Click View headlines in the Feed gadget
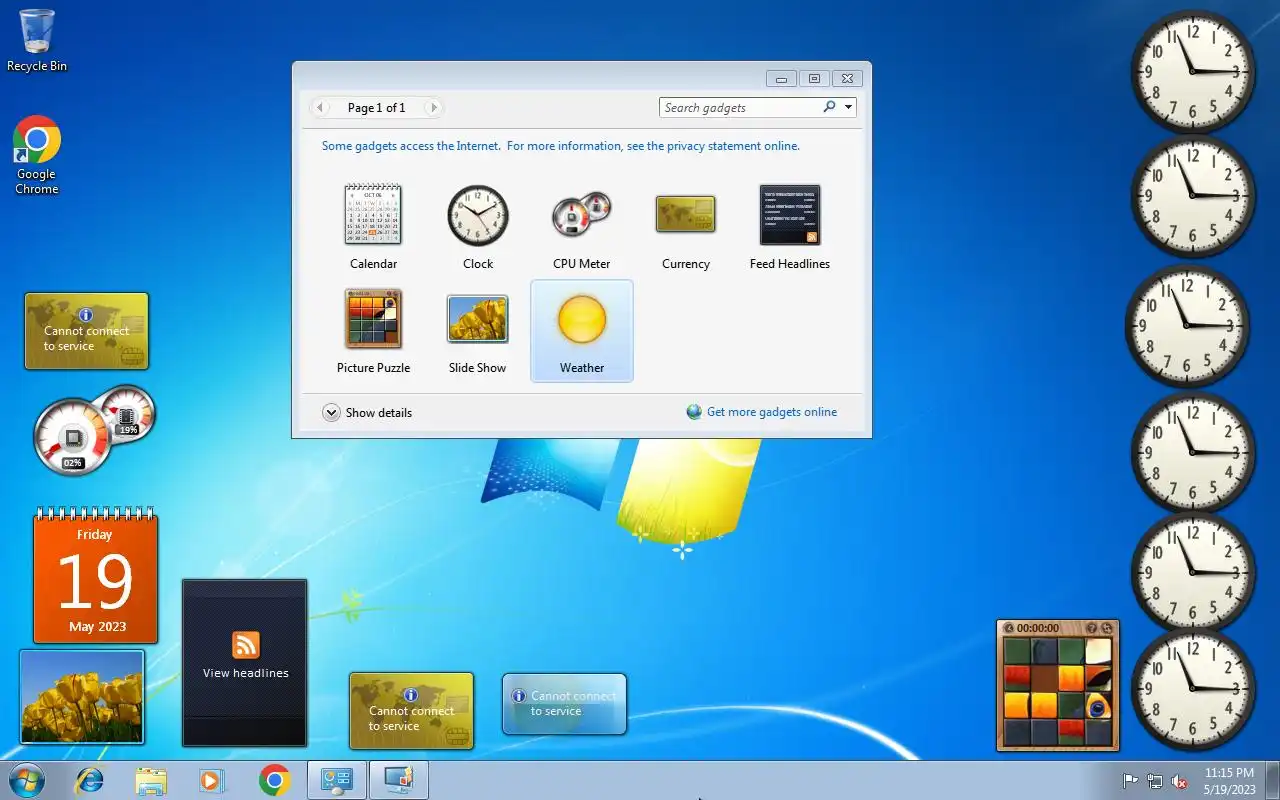The width and height of the screenshot is (1280, 800). pyautogui.click(x=245, y=673)
